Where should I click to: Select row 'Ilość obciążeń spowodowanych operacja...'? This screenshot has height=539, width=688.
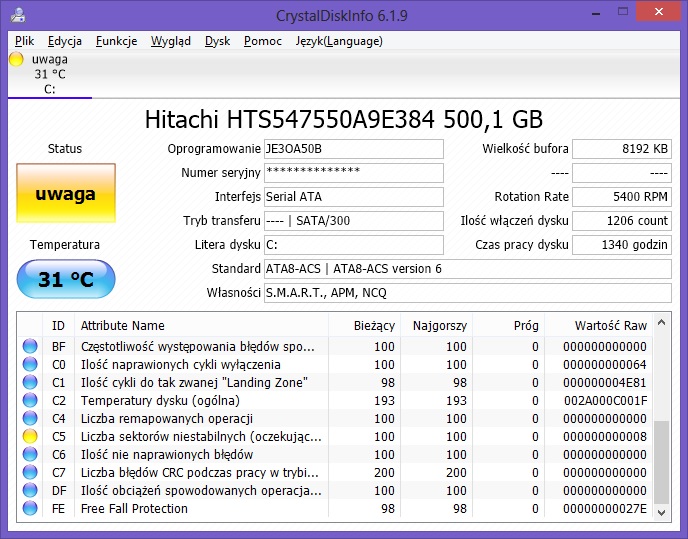click(x=335, y=490)
